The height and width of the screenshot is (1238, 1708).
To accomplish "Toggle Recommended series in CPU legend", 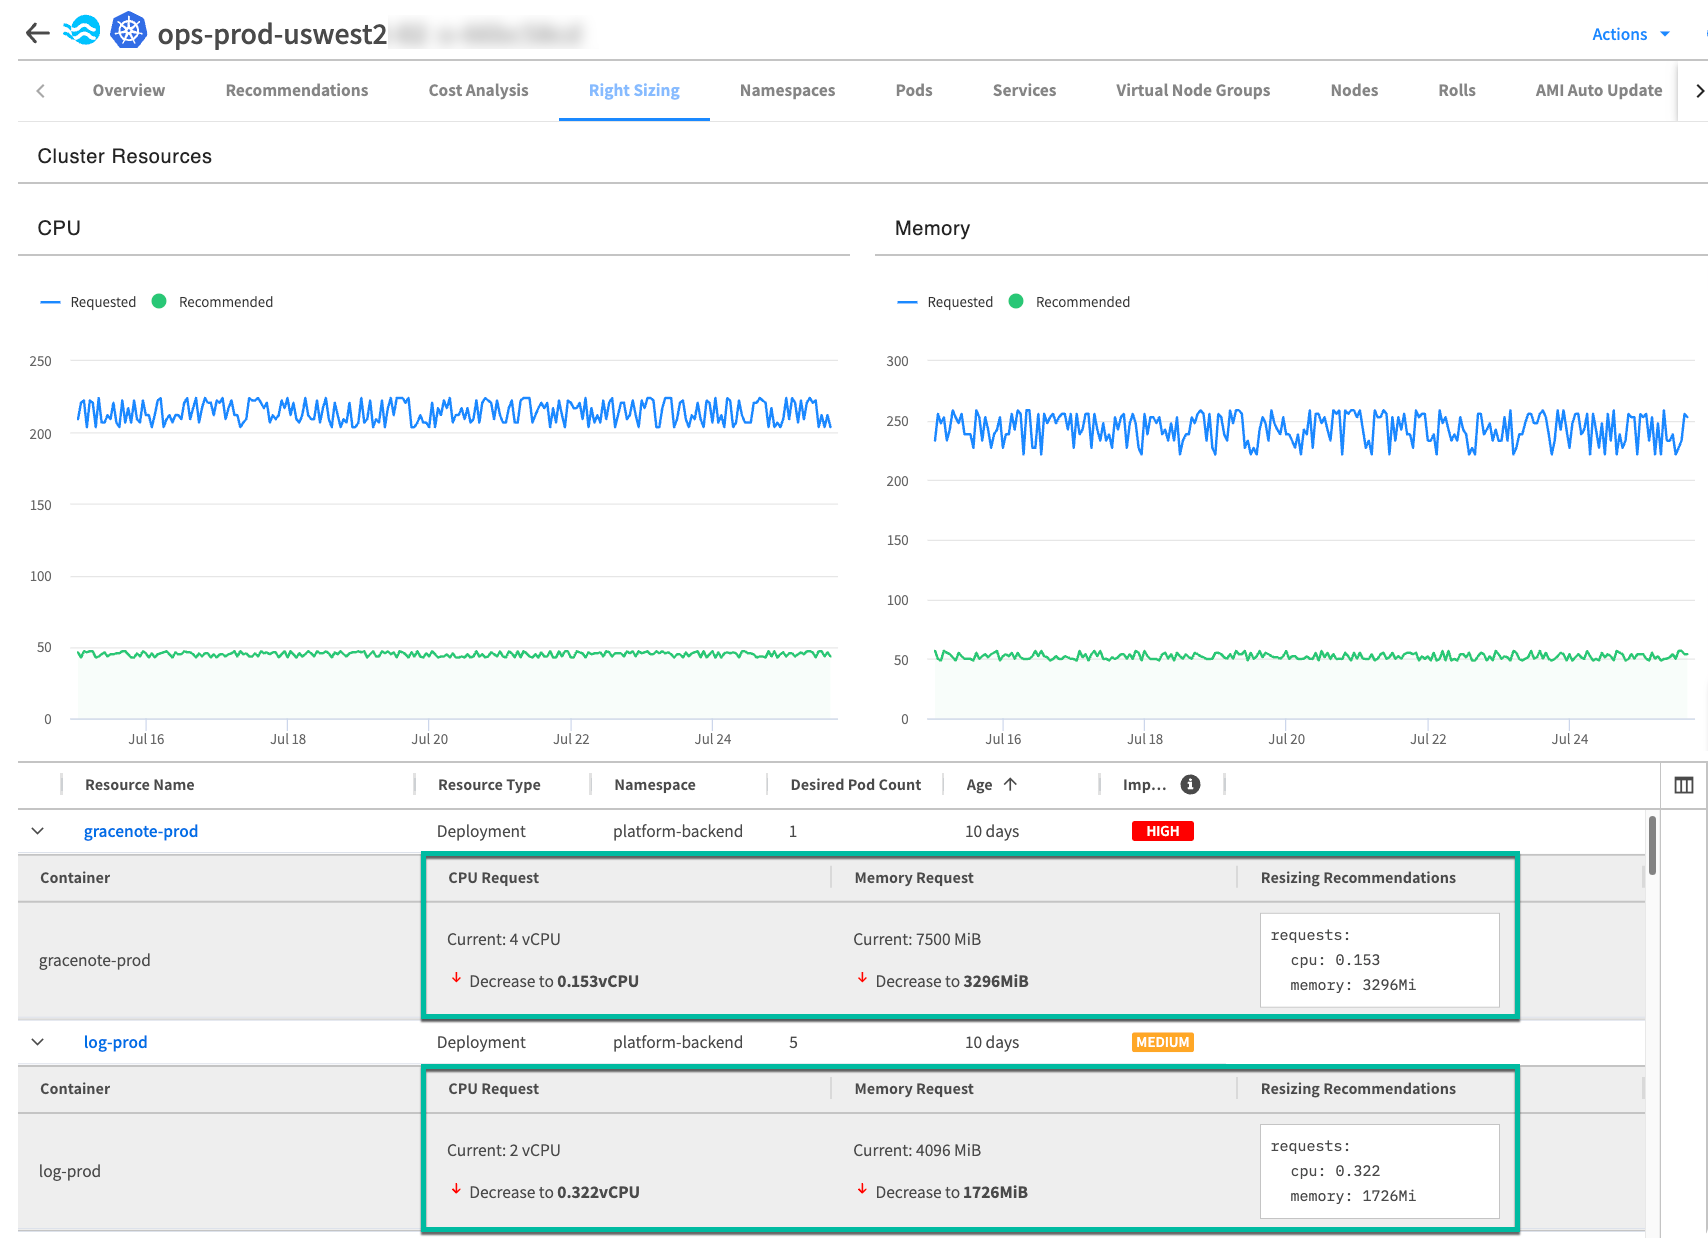I will click(x=213, y=302).
